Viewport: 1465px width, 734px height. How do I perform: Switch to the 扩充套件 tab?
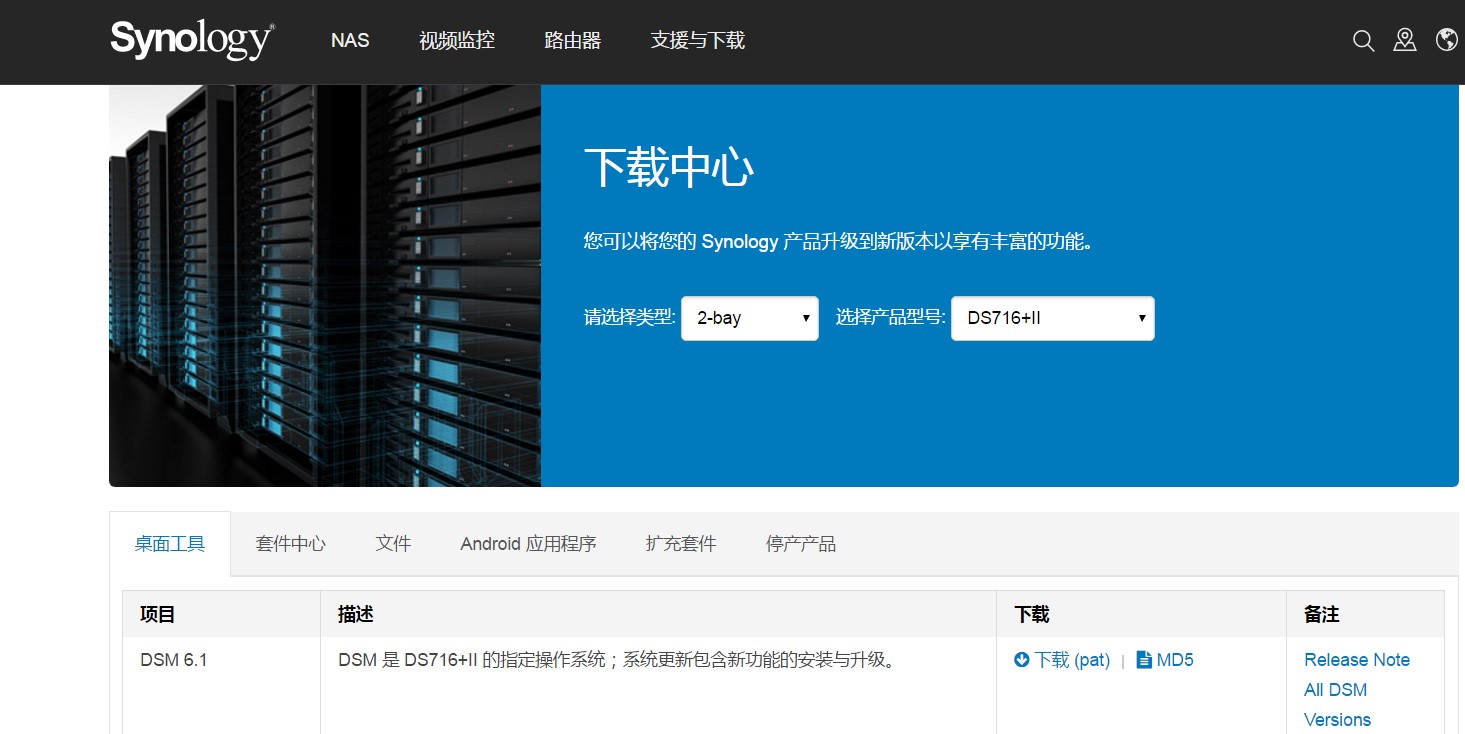click(681, 544)
